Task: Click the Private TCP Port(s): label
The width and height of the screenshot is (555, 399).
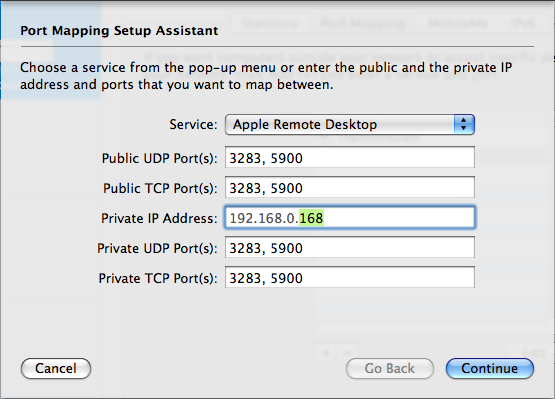Action: point(158,279)
